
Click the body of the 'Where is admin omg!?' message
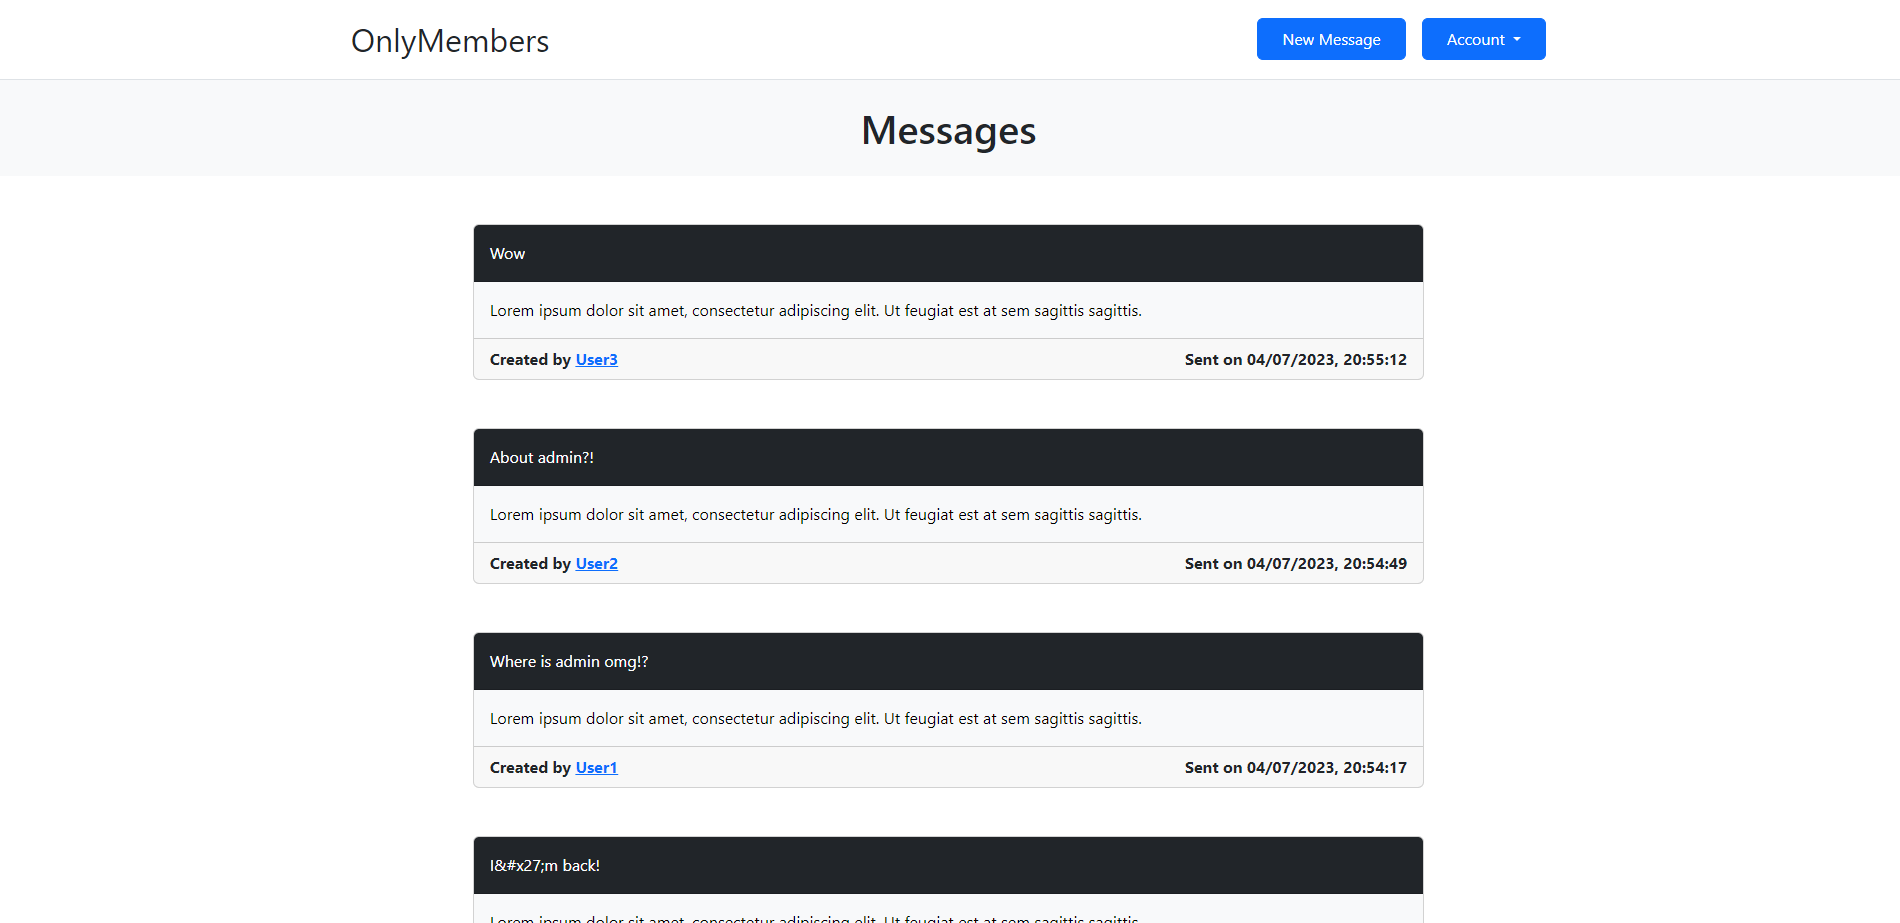coord(815,718)
